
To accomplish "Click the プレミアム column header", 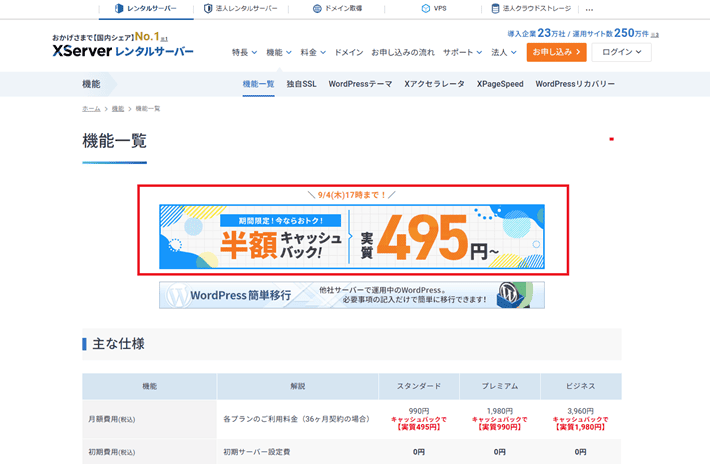I will [500, 386].
